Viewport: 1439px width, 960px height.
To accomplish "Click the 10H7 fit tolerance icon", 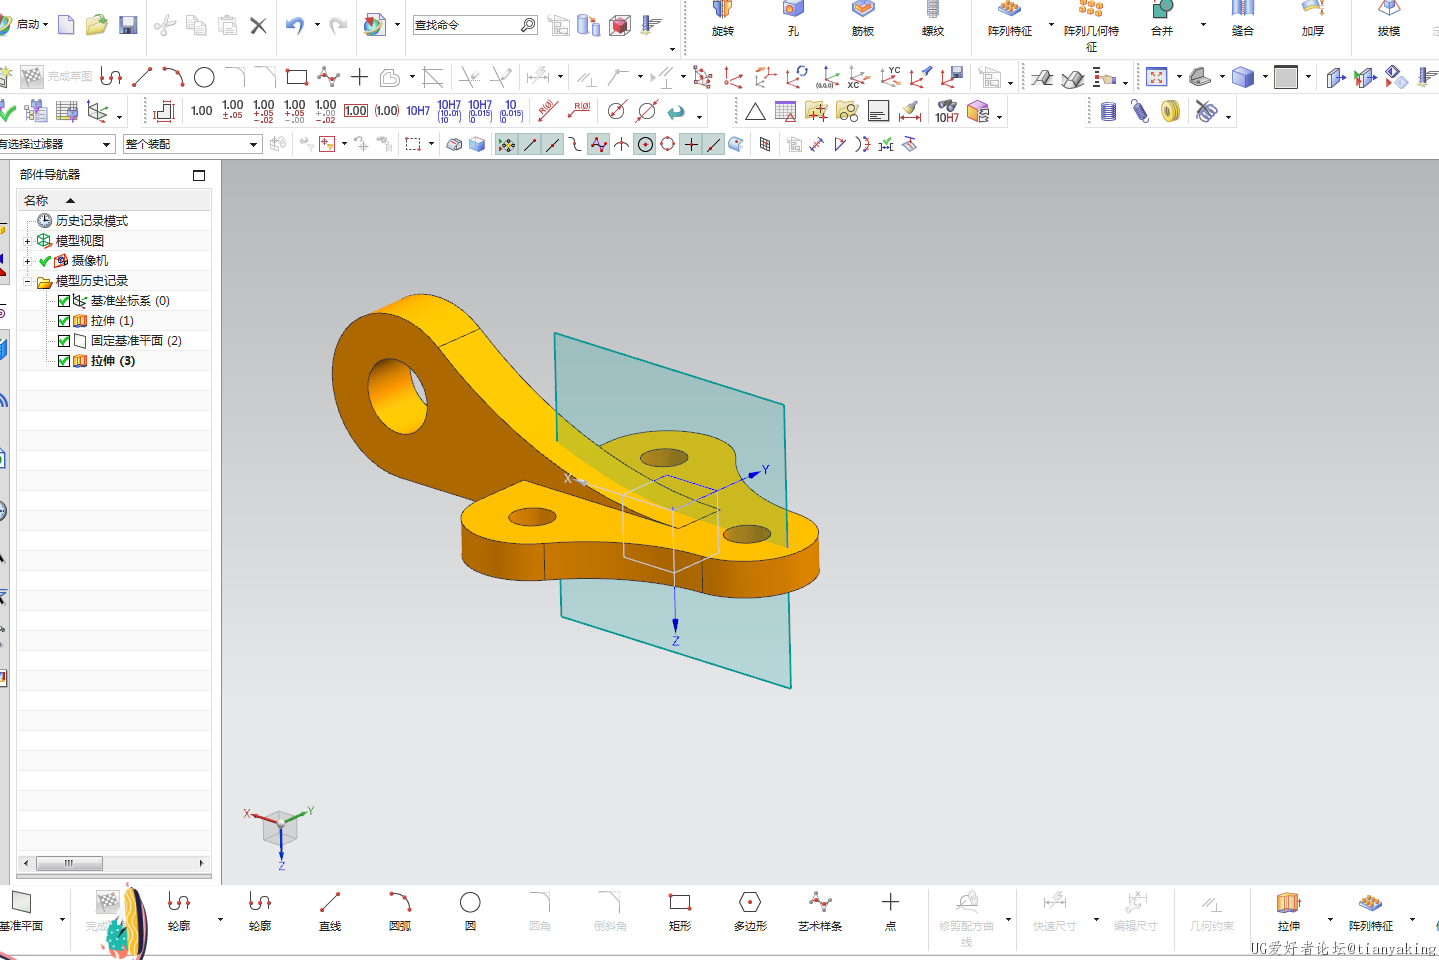I will pyautogui.click(x=418, y=111).
